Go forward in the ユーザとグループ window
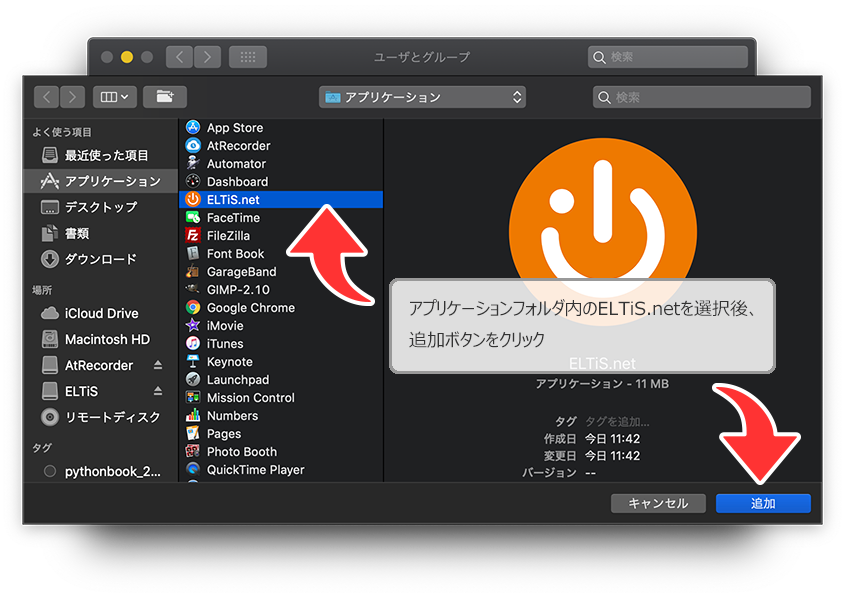Viewport: 845px width, 598px height. point(207,57)
